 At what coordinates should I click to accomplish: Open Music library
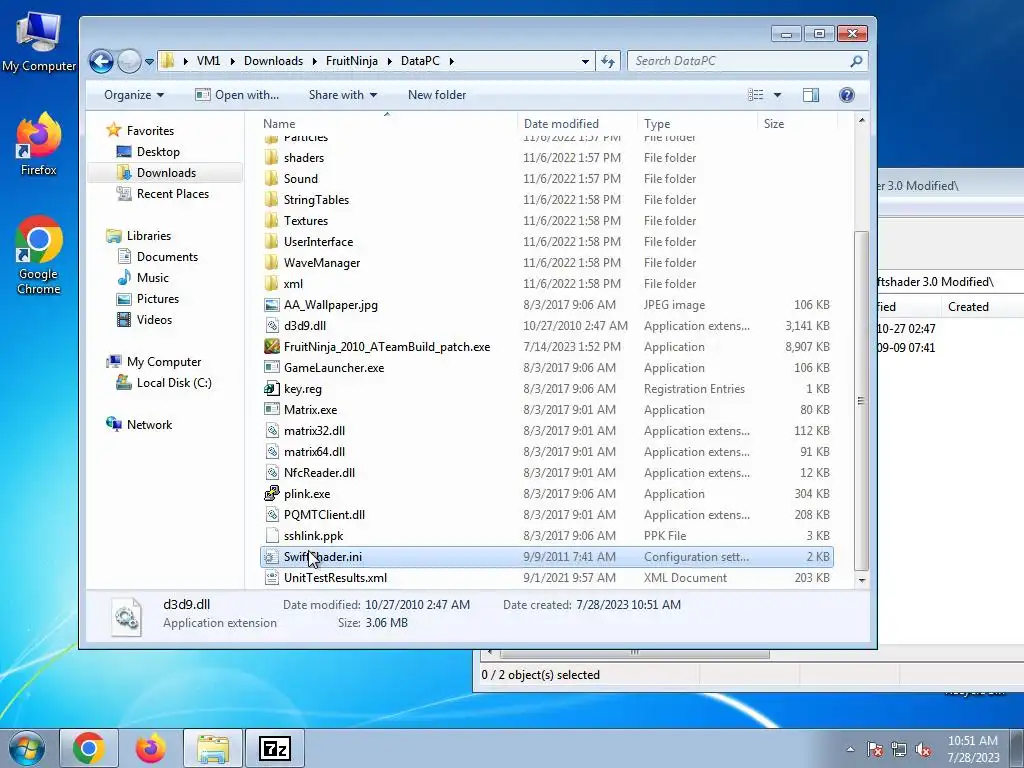coord(152,278)
